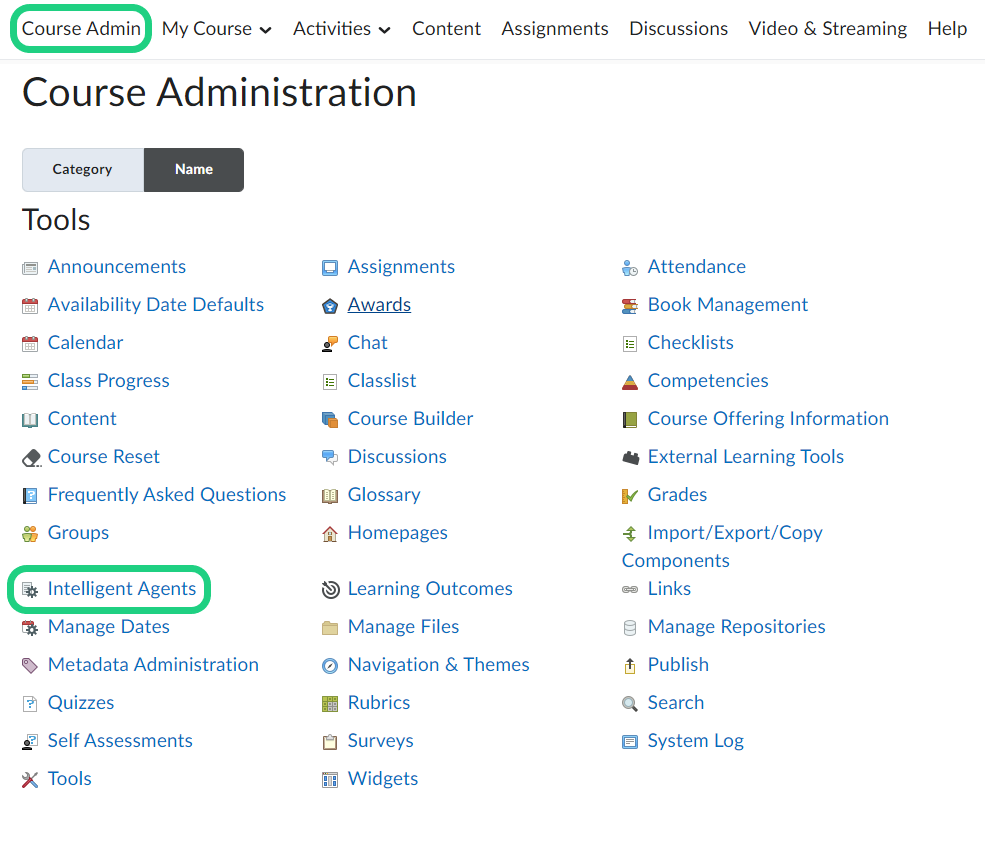Switch tool listing to Name view
The height and width of the screenshot is (842, 985).
[194, 169]
